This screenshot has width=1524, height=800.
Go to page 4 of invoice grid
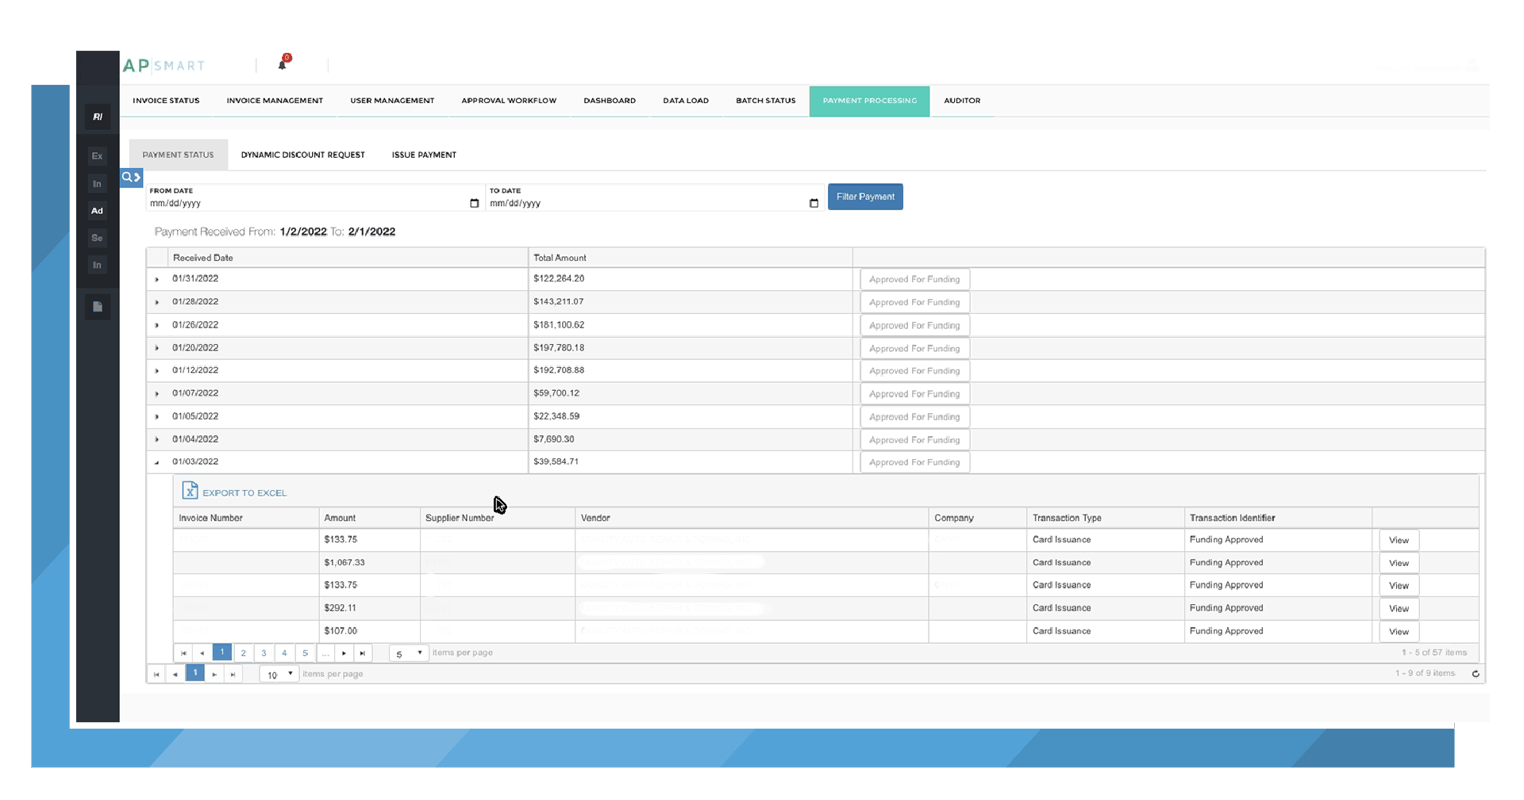click(284, 653)
